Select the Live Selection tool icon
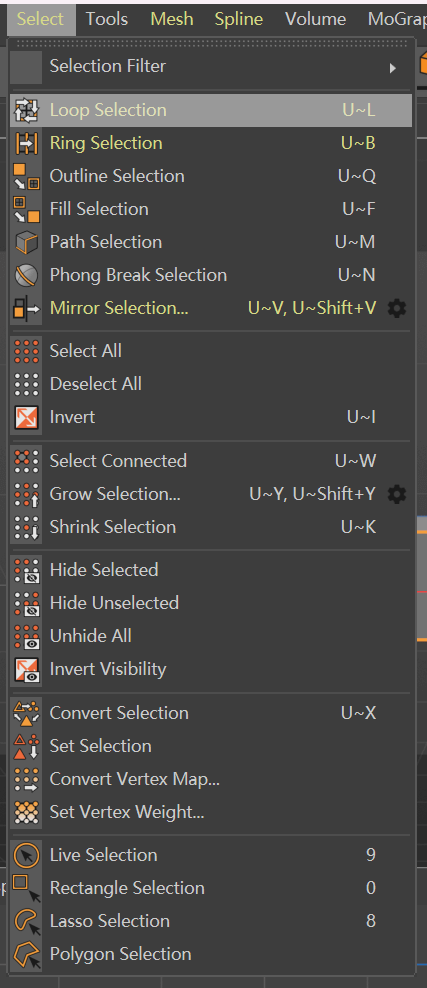 pyautogui.click(x=26, y=855)
